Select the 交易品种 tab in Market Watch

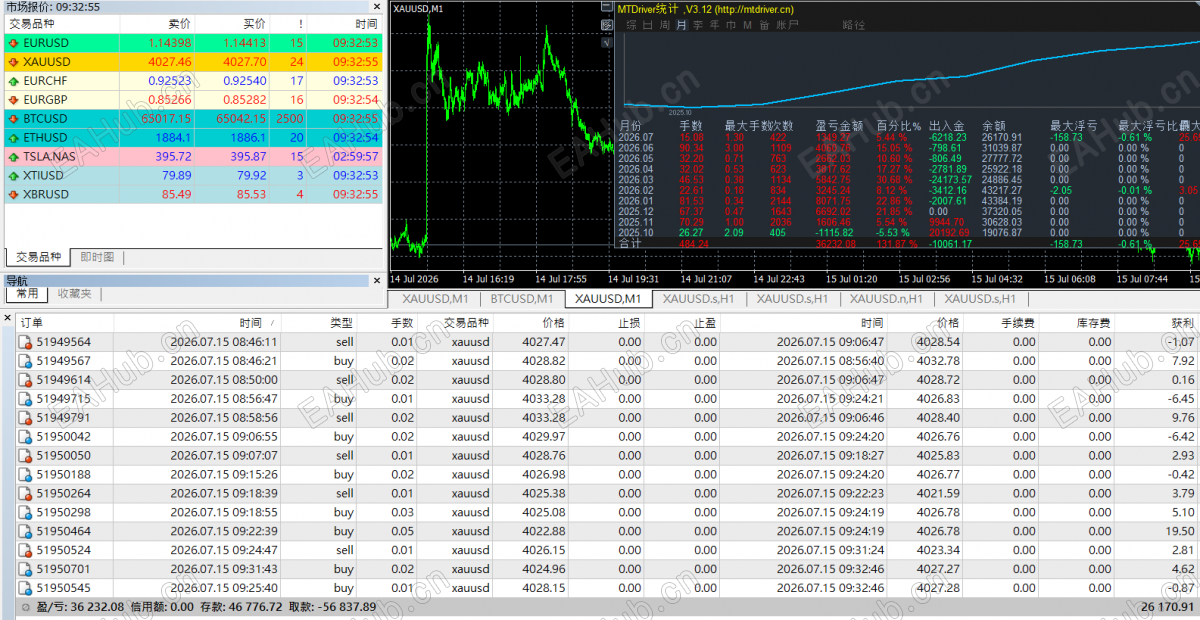coord(37,258)
